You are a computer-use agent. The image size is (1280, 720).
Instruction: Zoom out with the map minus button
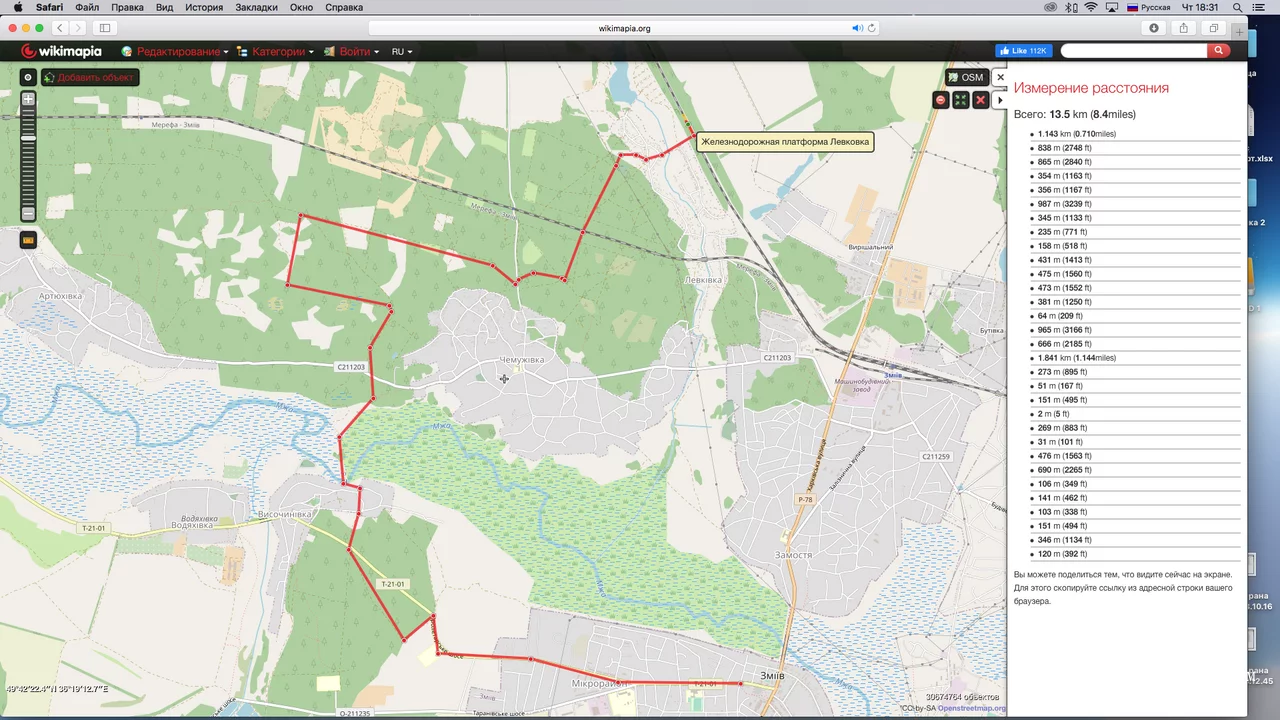(x=28, y=214)
